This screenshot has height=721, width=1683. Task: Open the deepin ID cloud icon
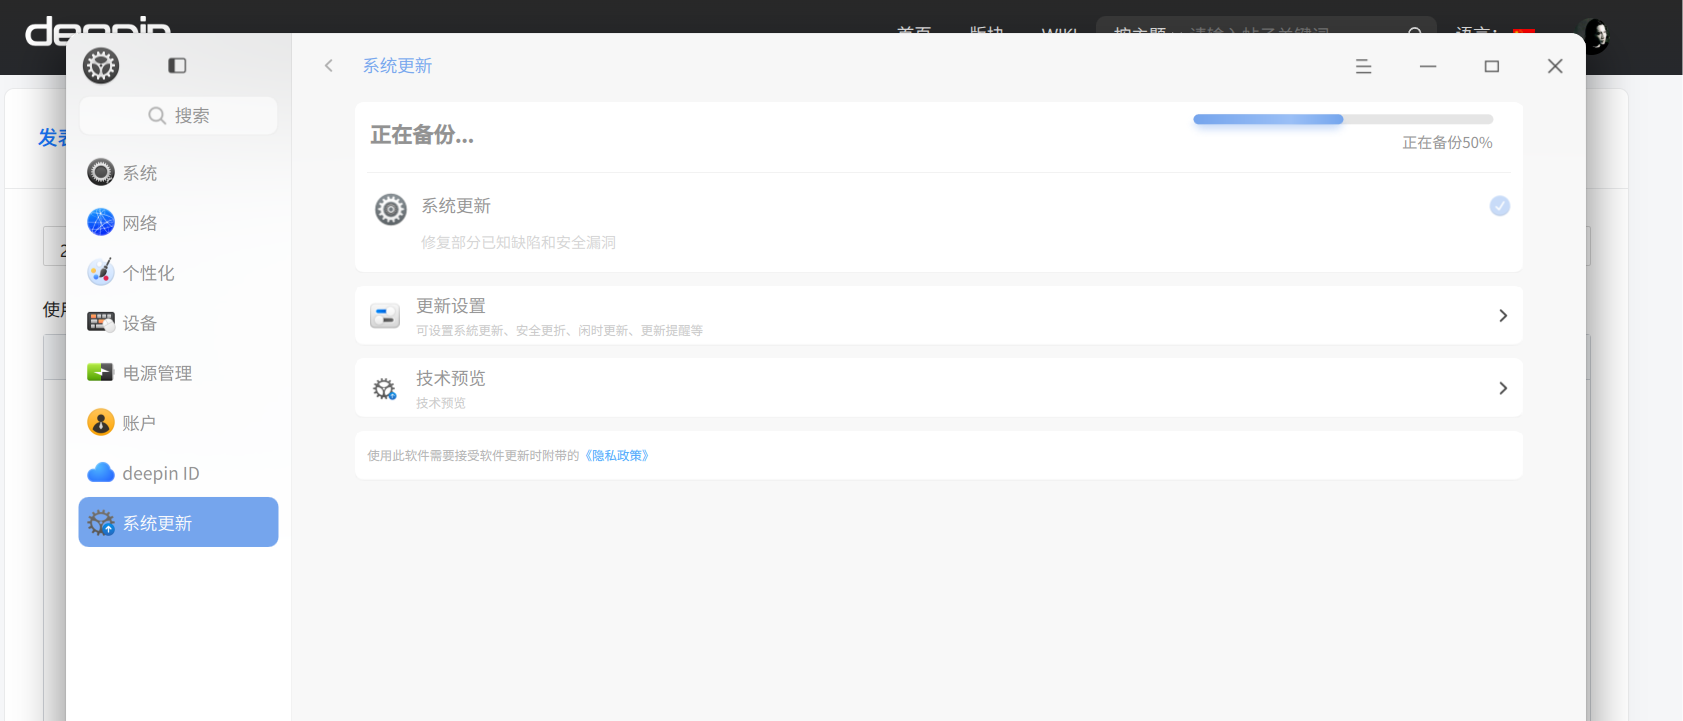pyautogui.click(x=101, y=472)
